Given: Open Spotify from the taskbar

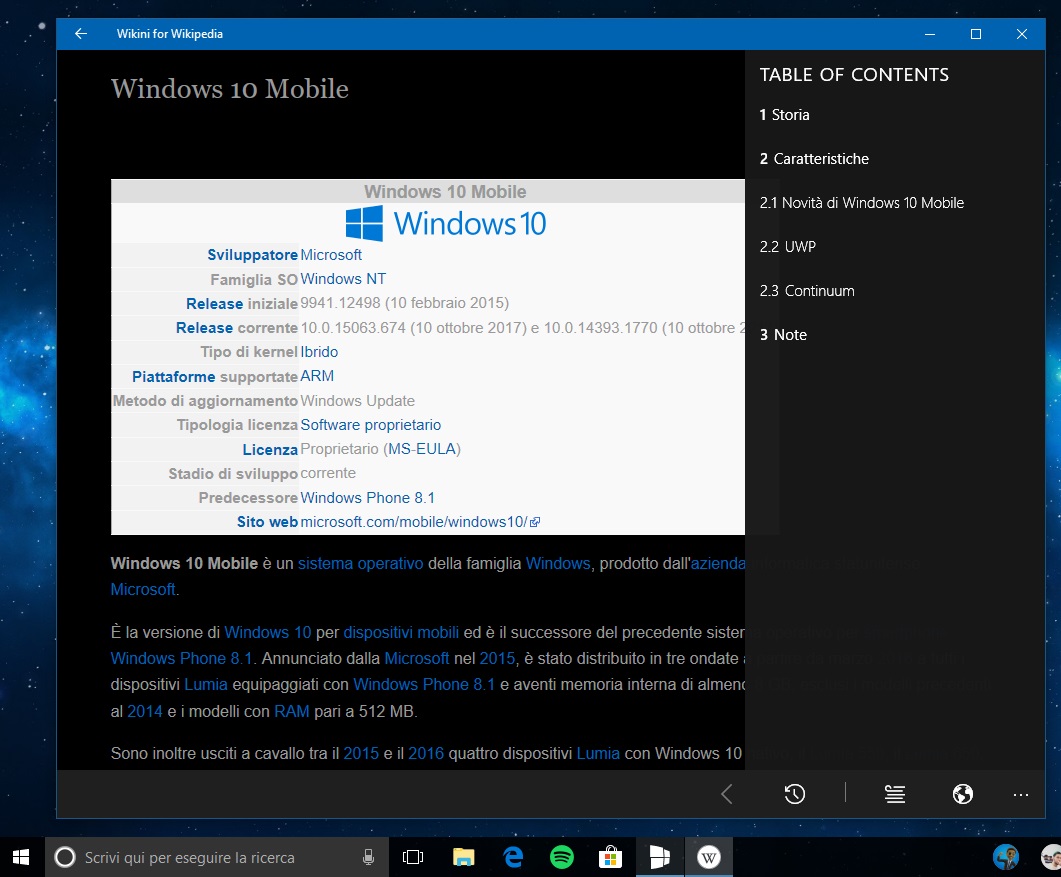Looking at the screenshot, I should (x=562, y=857).
